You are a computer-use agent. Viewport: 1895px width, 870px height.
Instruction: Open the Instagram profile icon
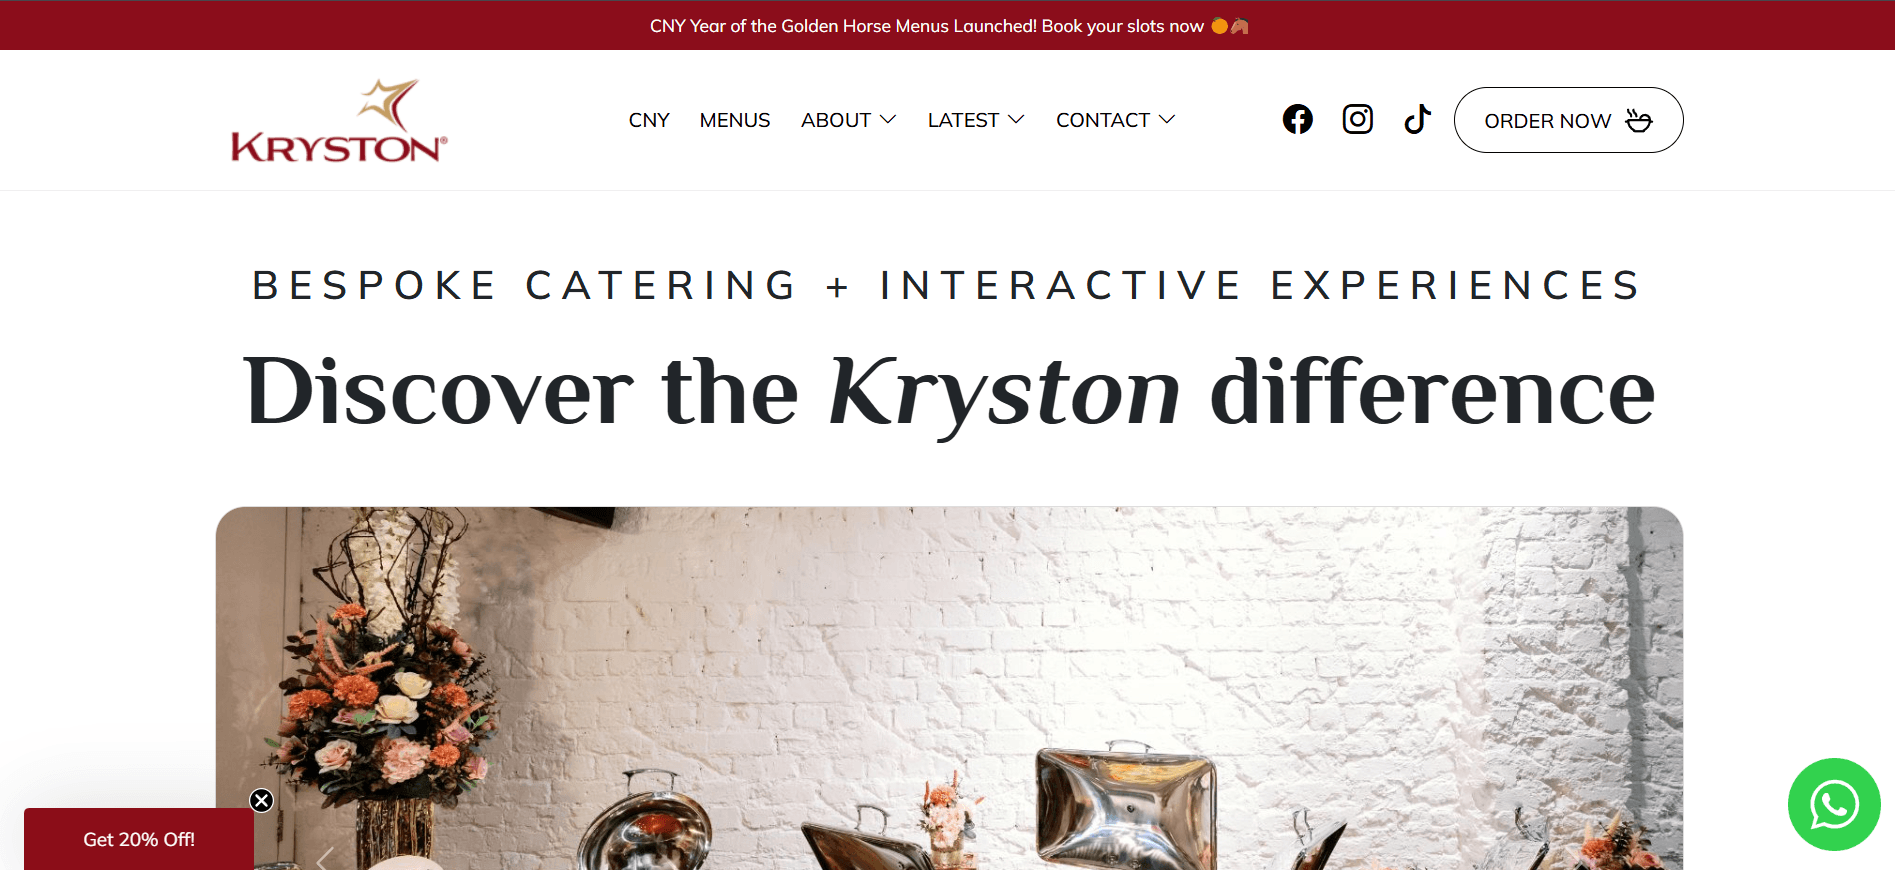(x=1357, y=120)
